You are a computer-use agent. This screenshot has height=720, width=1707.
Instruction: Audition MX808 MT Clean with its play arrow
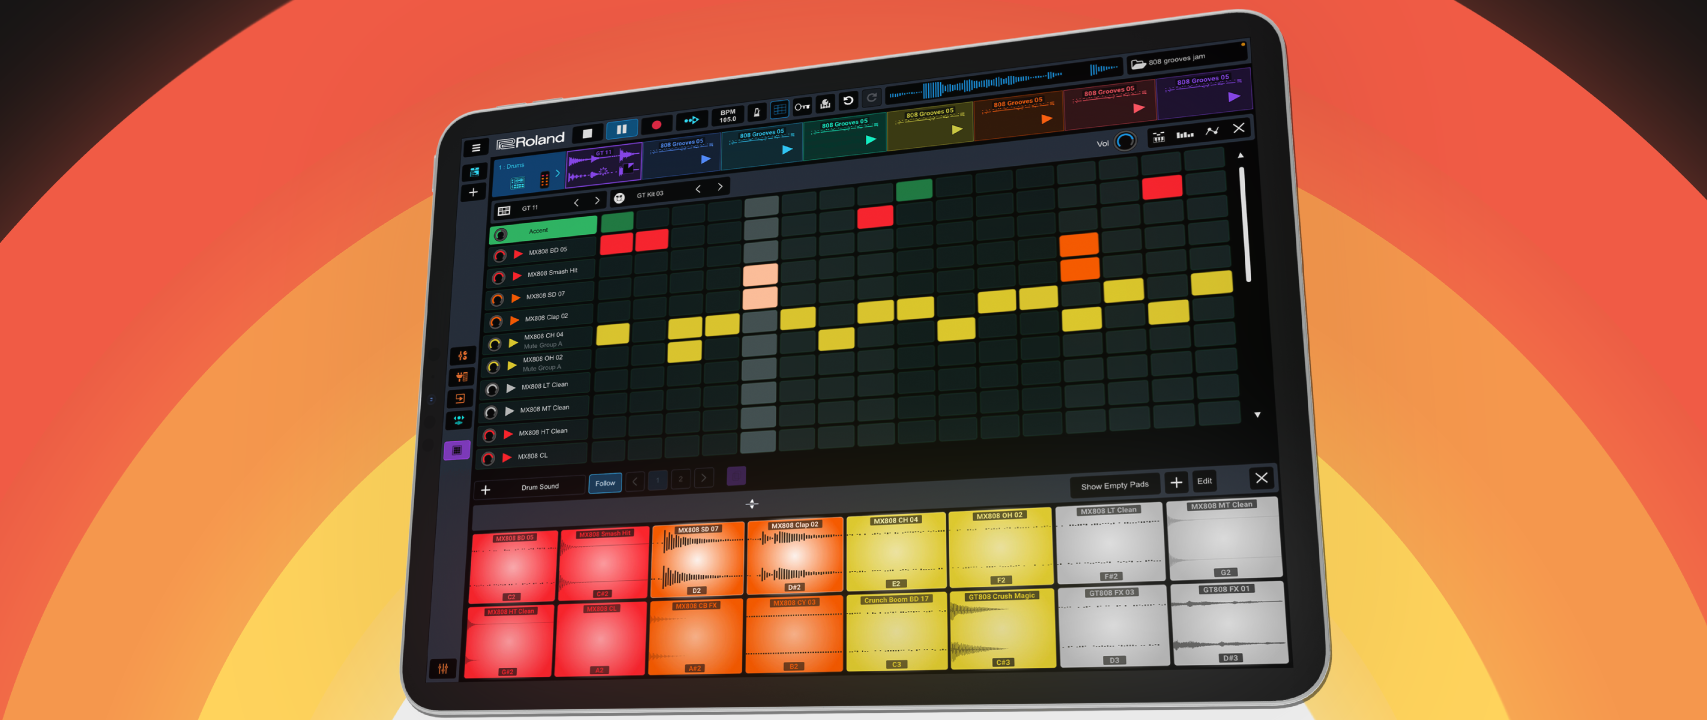(509, 411)
